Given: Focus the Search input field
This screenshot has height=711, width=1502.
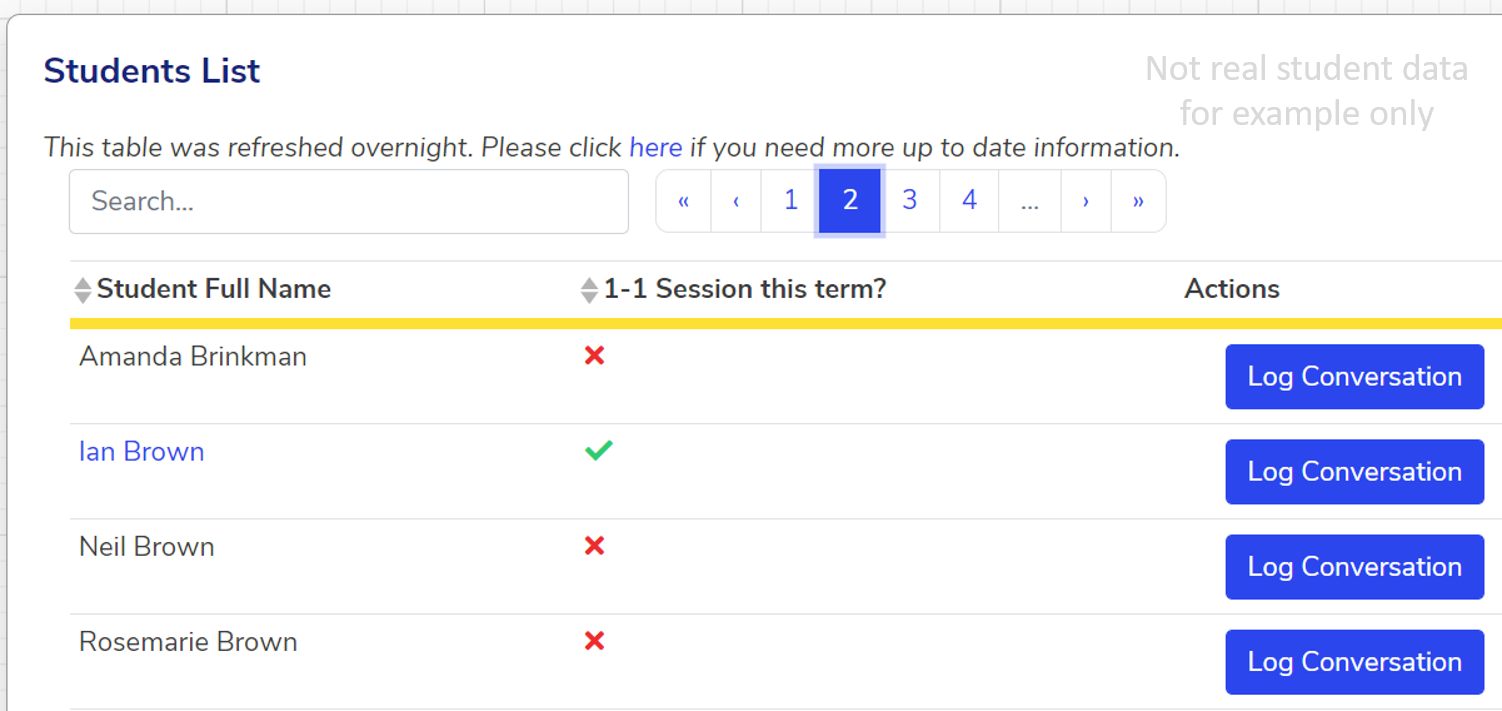Looking at the screenshot, I should click(348, 201).
